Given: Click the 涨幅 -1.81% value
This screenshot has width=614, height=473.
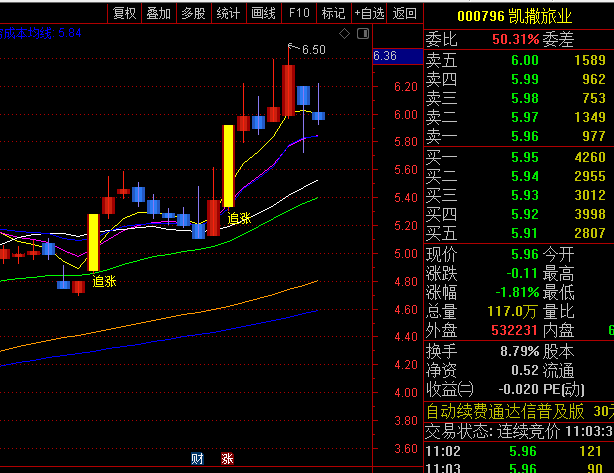Looking at the screenshot, I should (x=517, y=292).
